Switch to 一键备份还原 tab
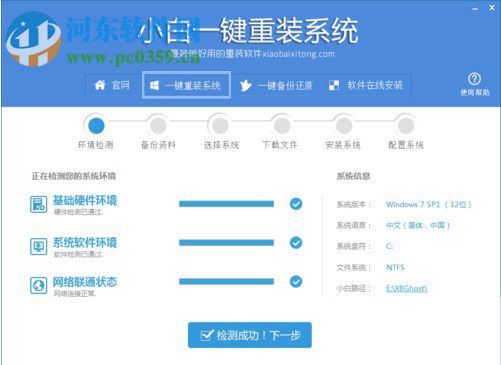This screenshot has width=501, height=365. pos(277,85)
